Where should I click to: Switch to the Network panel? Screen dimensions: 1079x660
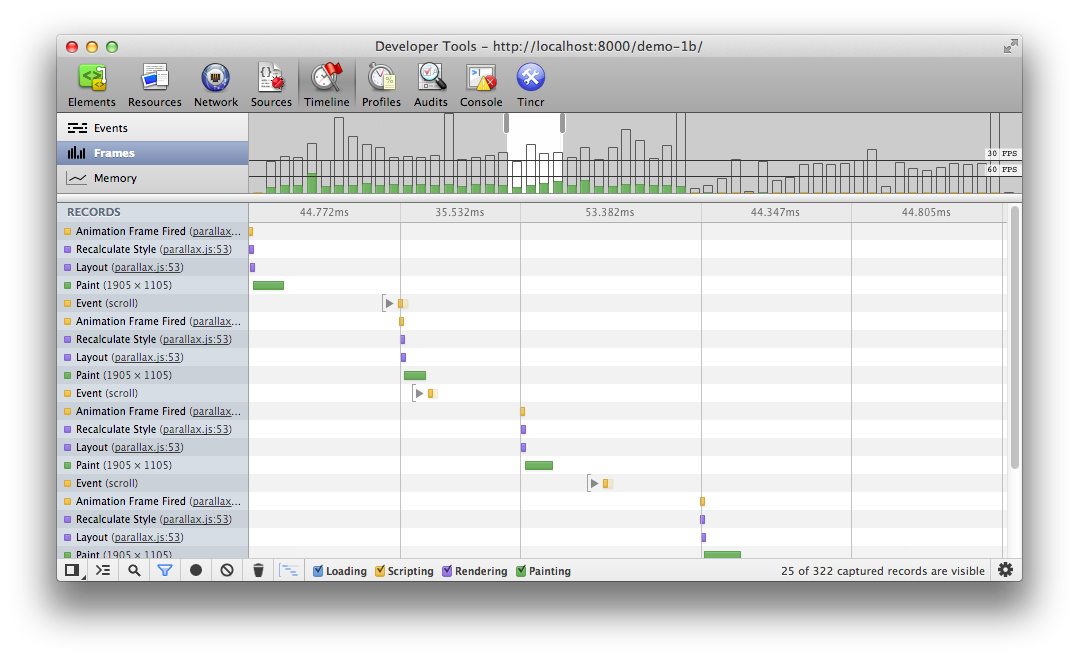215,85
